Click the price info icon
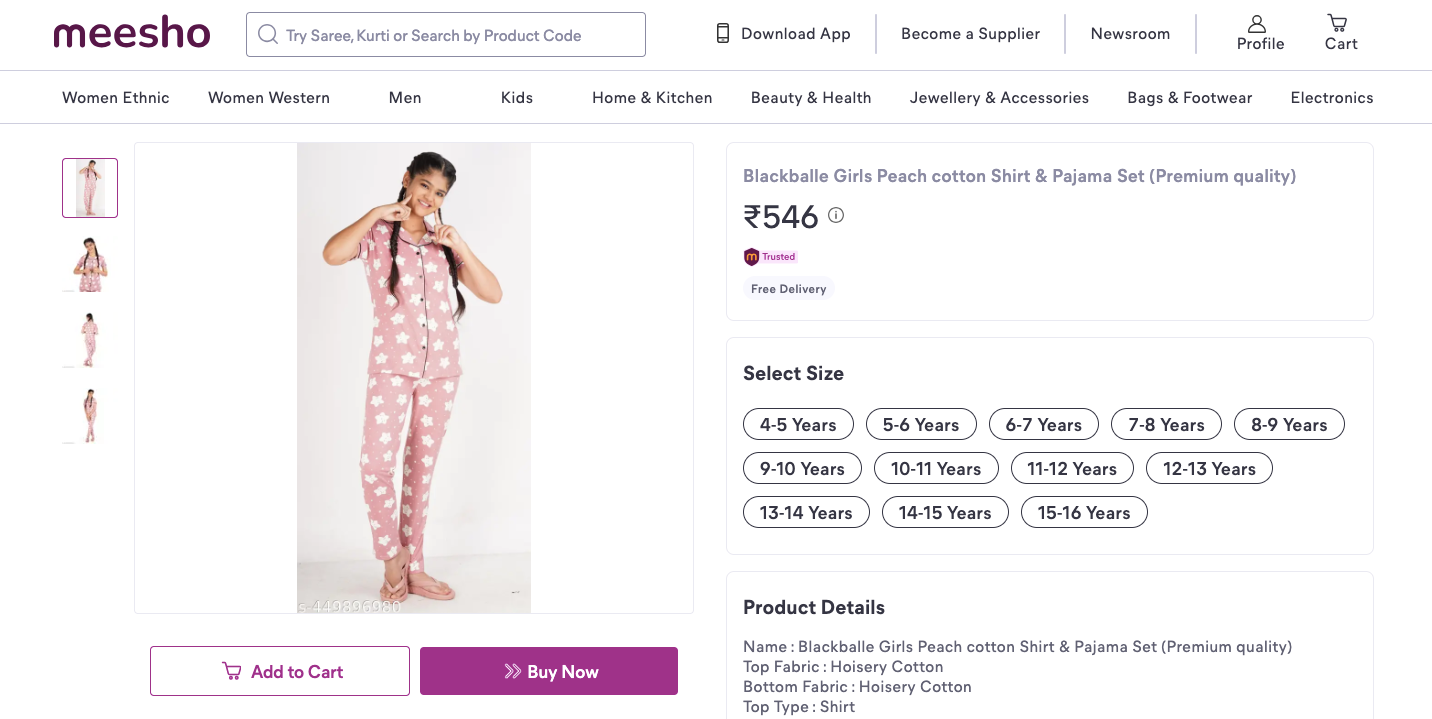Viewport: 1432px width, 719px height. coord(836,215)
